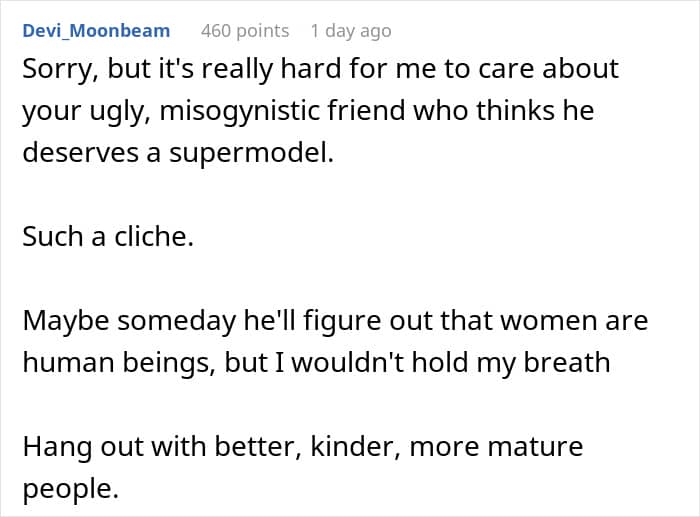Viewport: 700px width, 517px height.
Task: Click the "1 day ago" comment timestamp
Action: pos(350,31)
